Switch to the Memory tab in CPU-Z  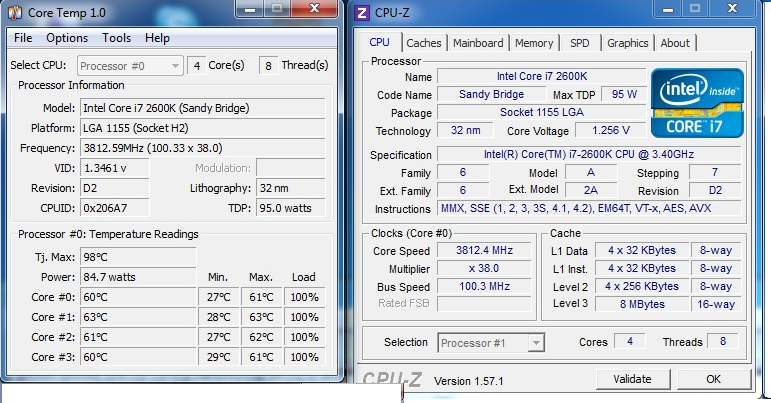(534, 43)
